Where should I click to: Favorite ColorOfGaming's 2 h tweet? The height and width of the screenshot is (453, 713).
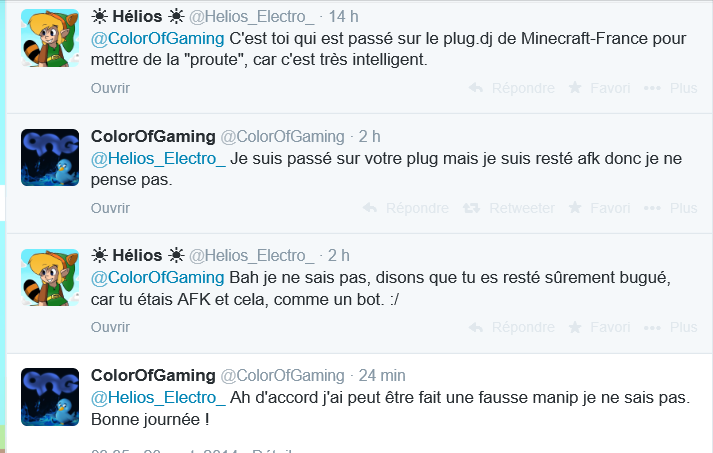coord(599,208)
